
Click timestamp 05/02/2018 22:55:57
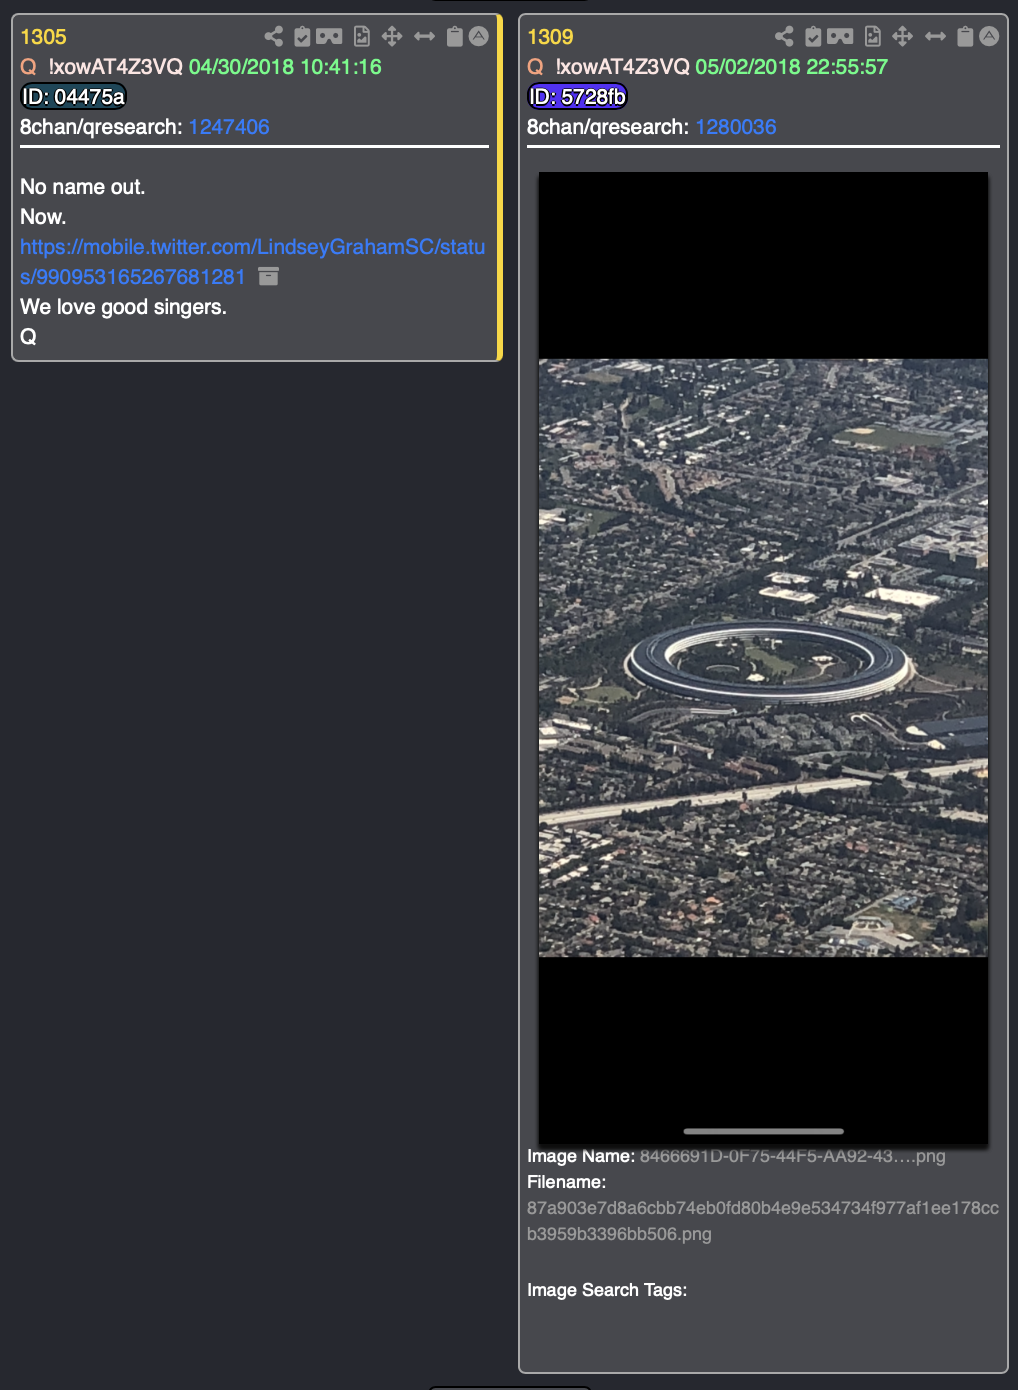792,67
